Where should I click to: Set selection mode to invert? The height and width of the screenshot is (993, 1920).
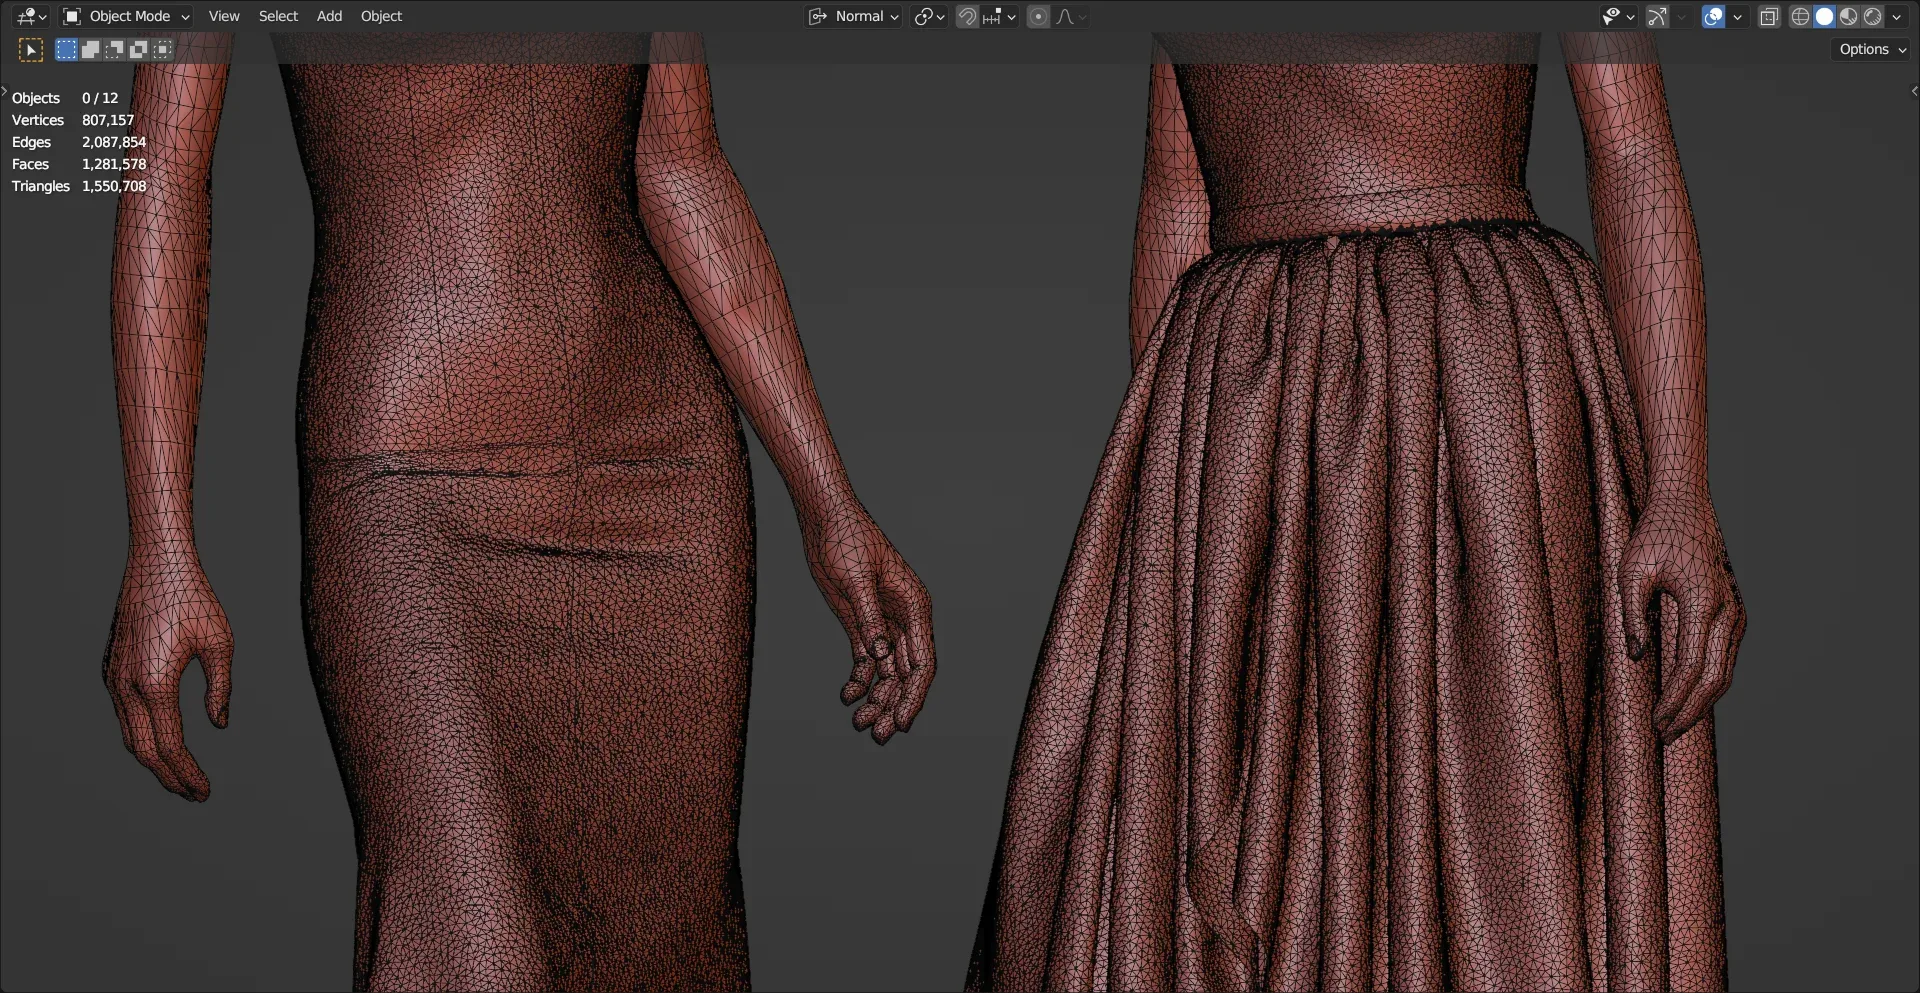coord(138,49)
